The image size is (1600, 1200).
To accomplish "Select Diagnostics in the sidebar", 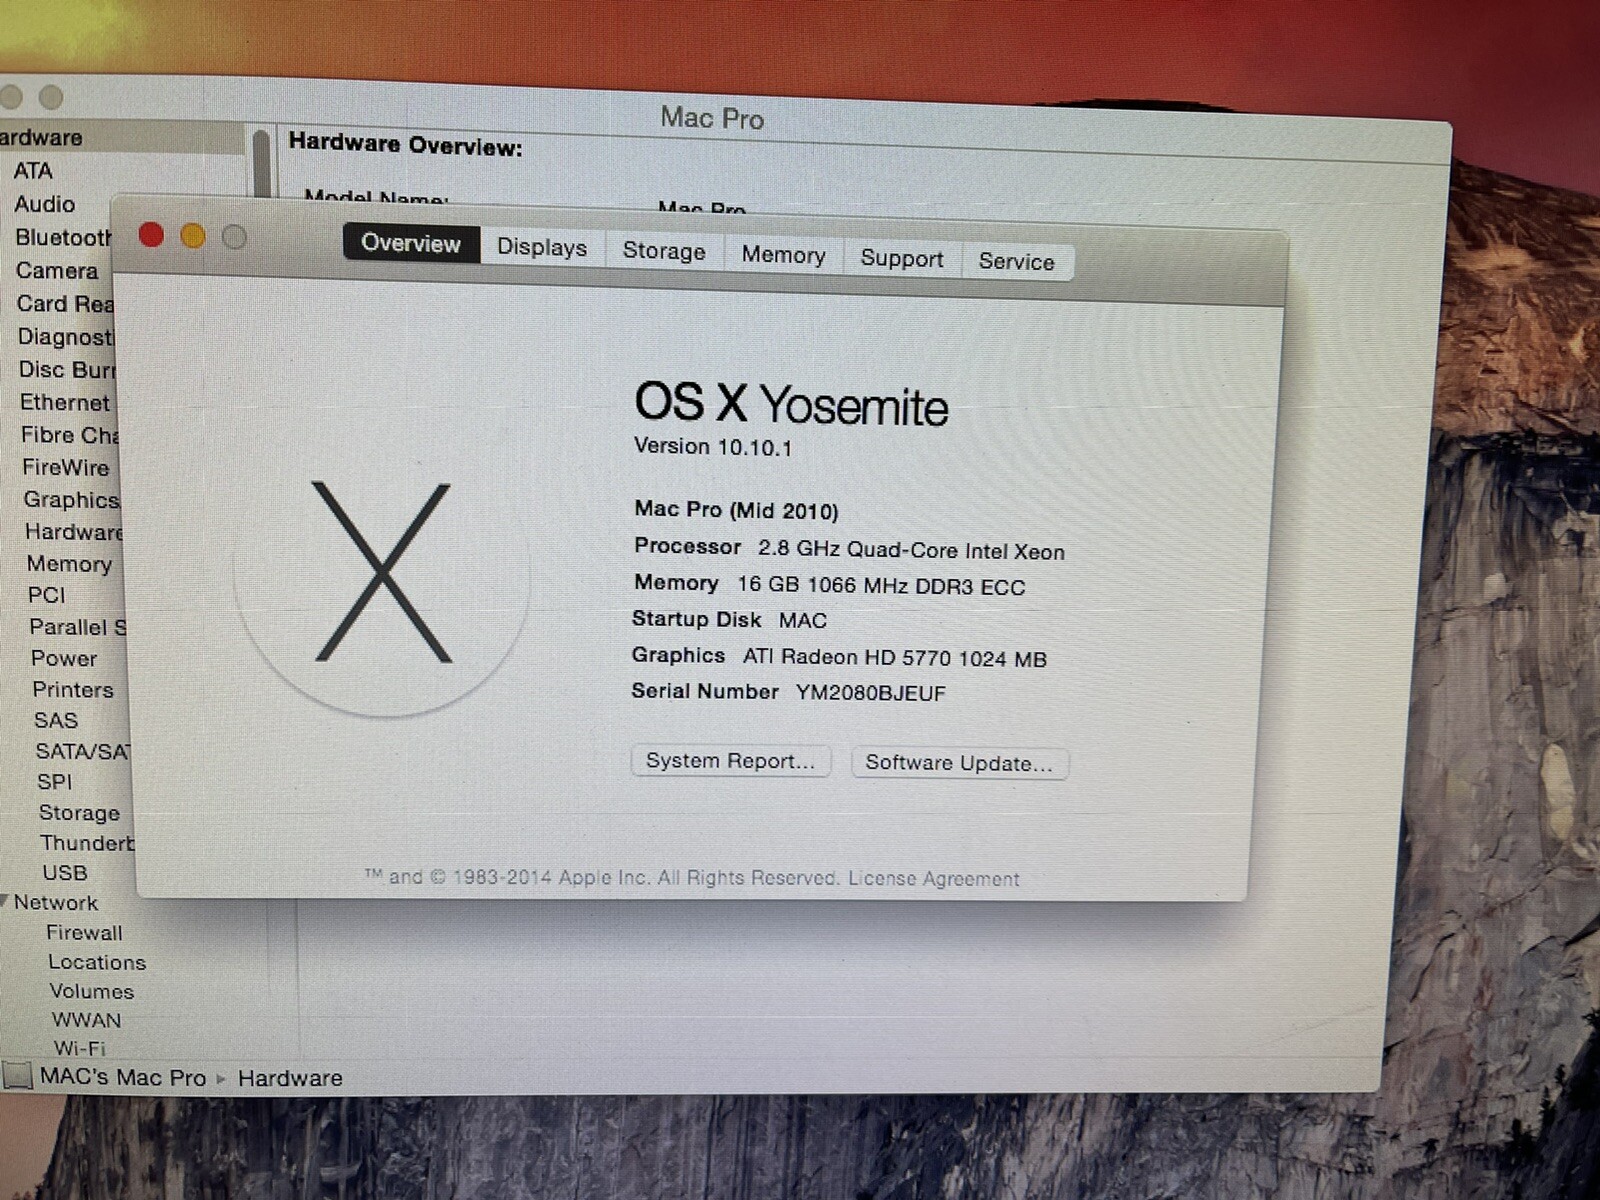I will 65,337.
